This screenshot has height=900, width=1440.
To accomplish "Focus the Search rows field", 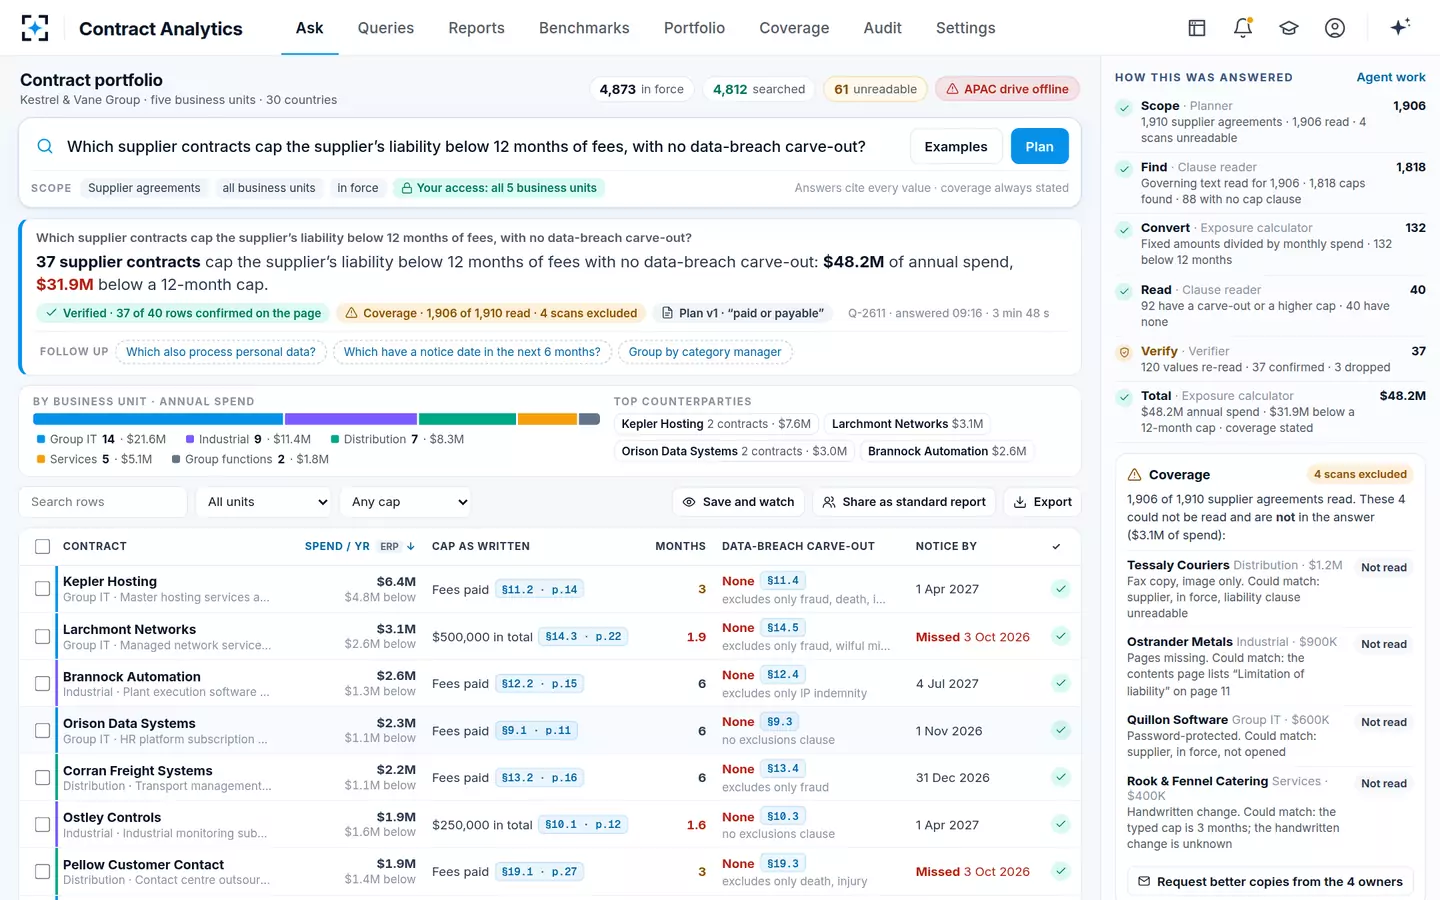I will (103, 502).
